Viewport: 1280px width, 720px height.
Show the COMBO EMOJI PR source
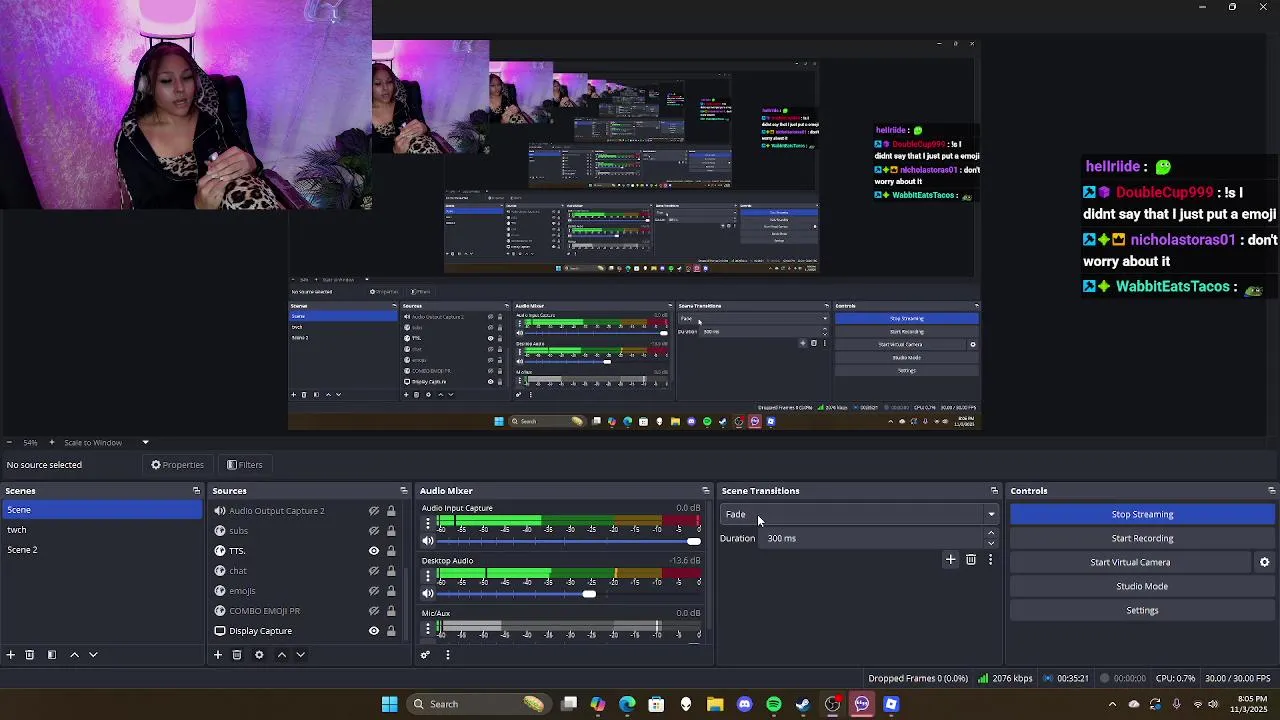coord(374,611)
